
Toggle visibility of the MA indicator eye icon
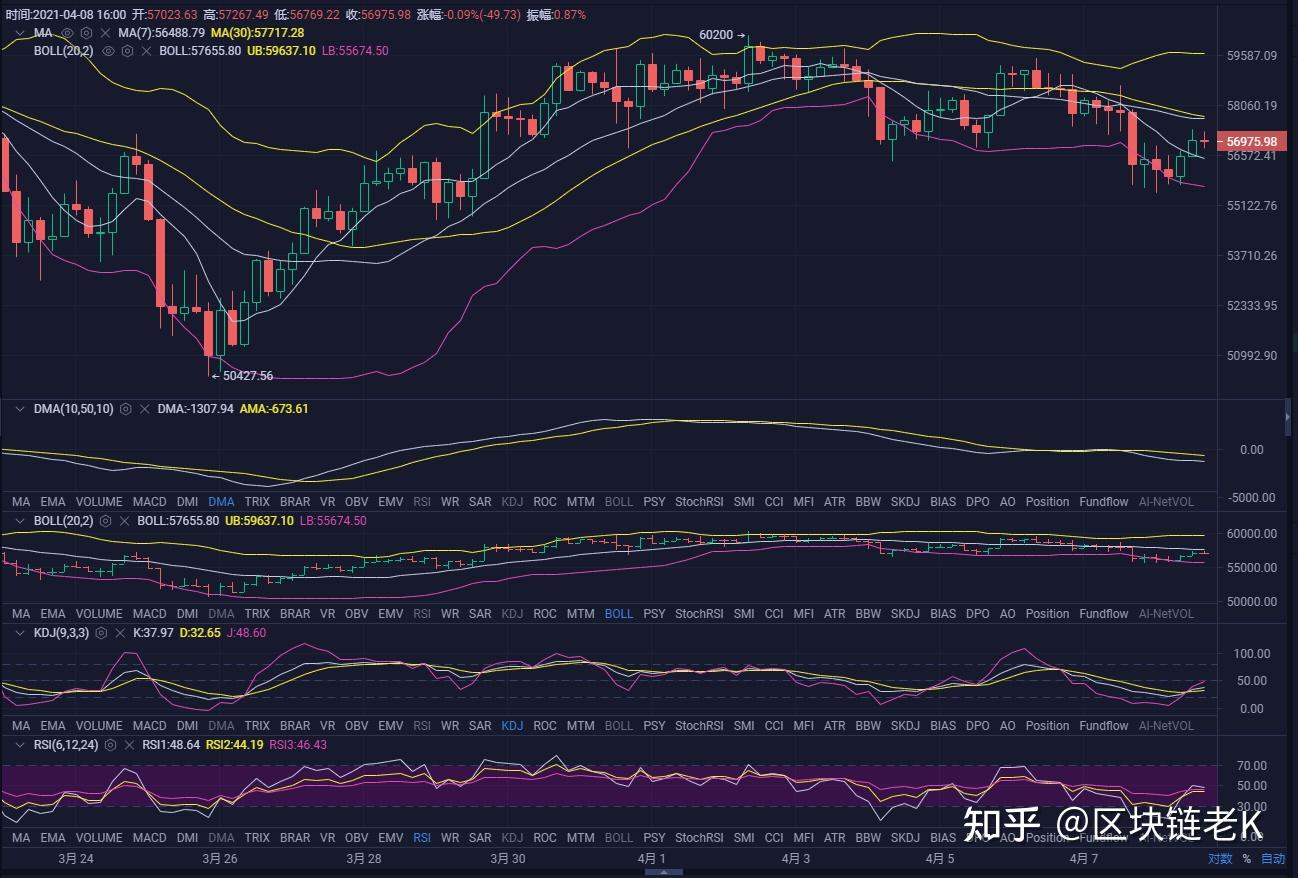[68, 33]
